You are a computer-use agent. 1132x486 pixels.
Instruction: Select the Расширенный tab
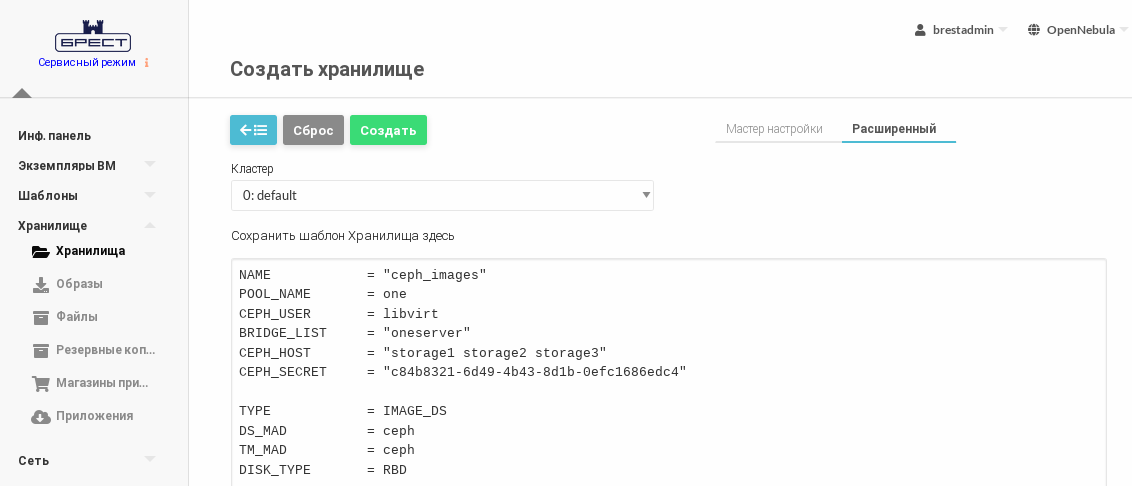pyautogui.click(x=894, y=129)
